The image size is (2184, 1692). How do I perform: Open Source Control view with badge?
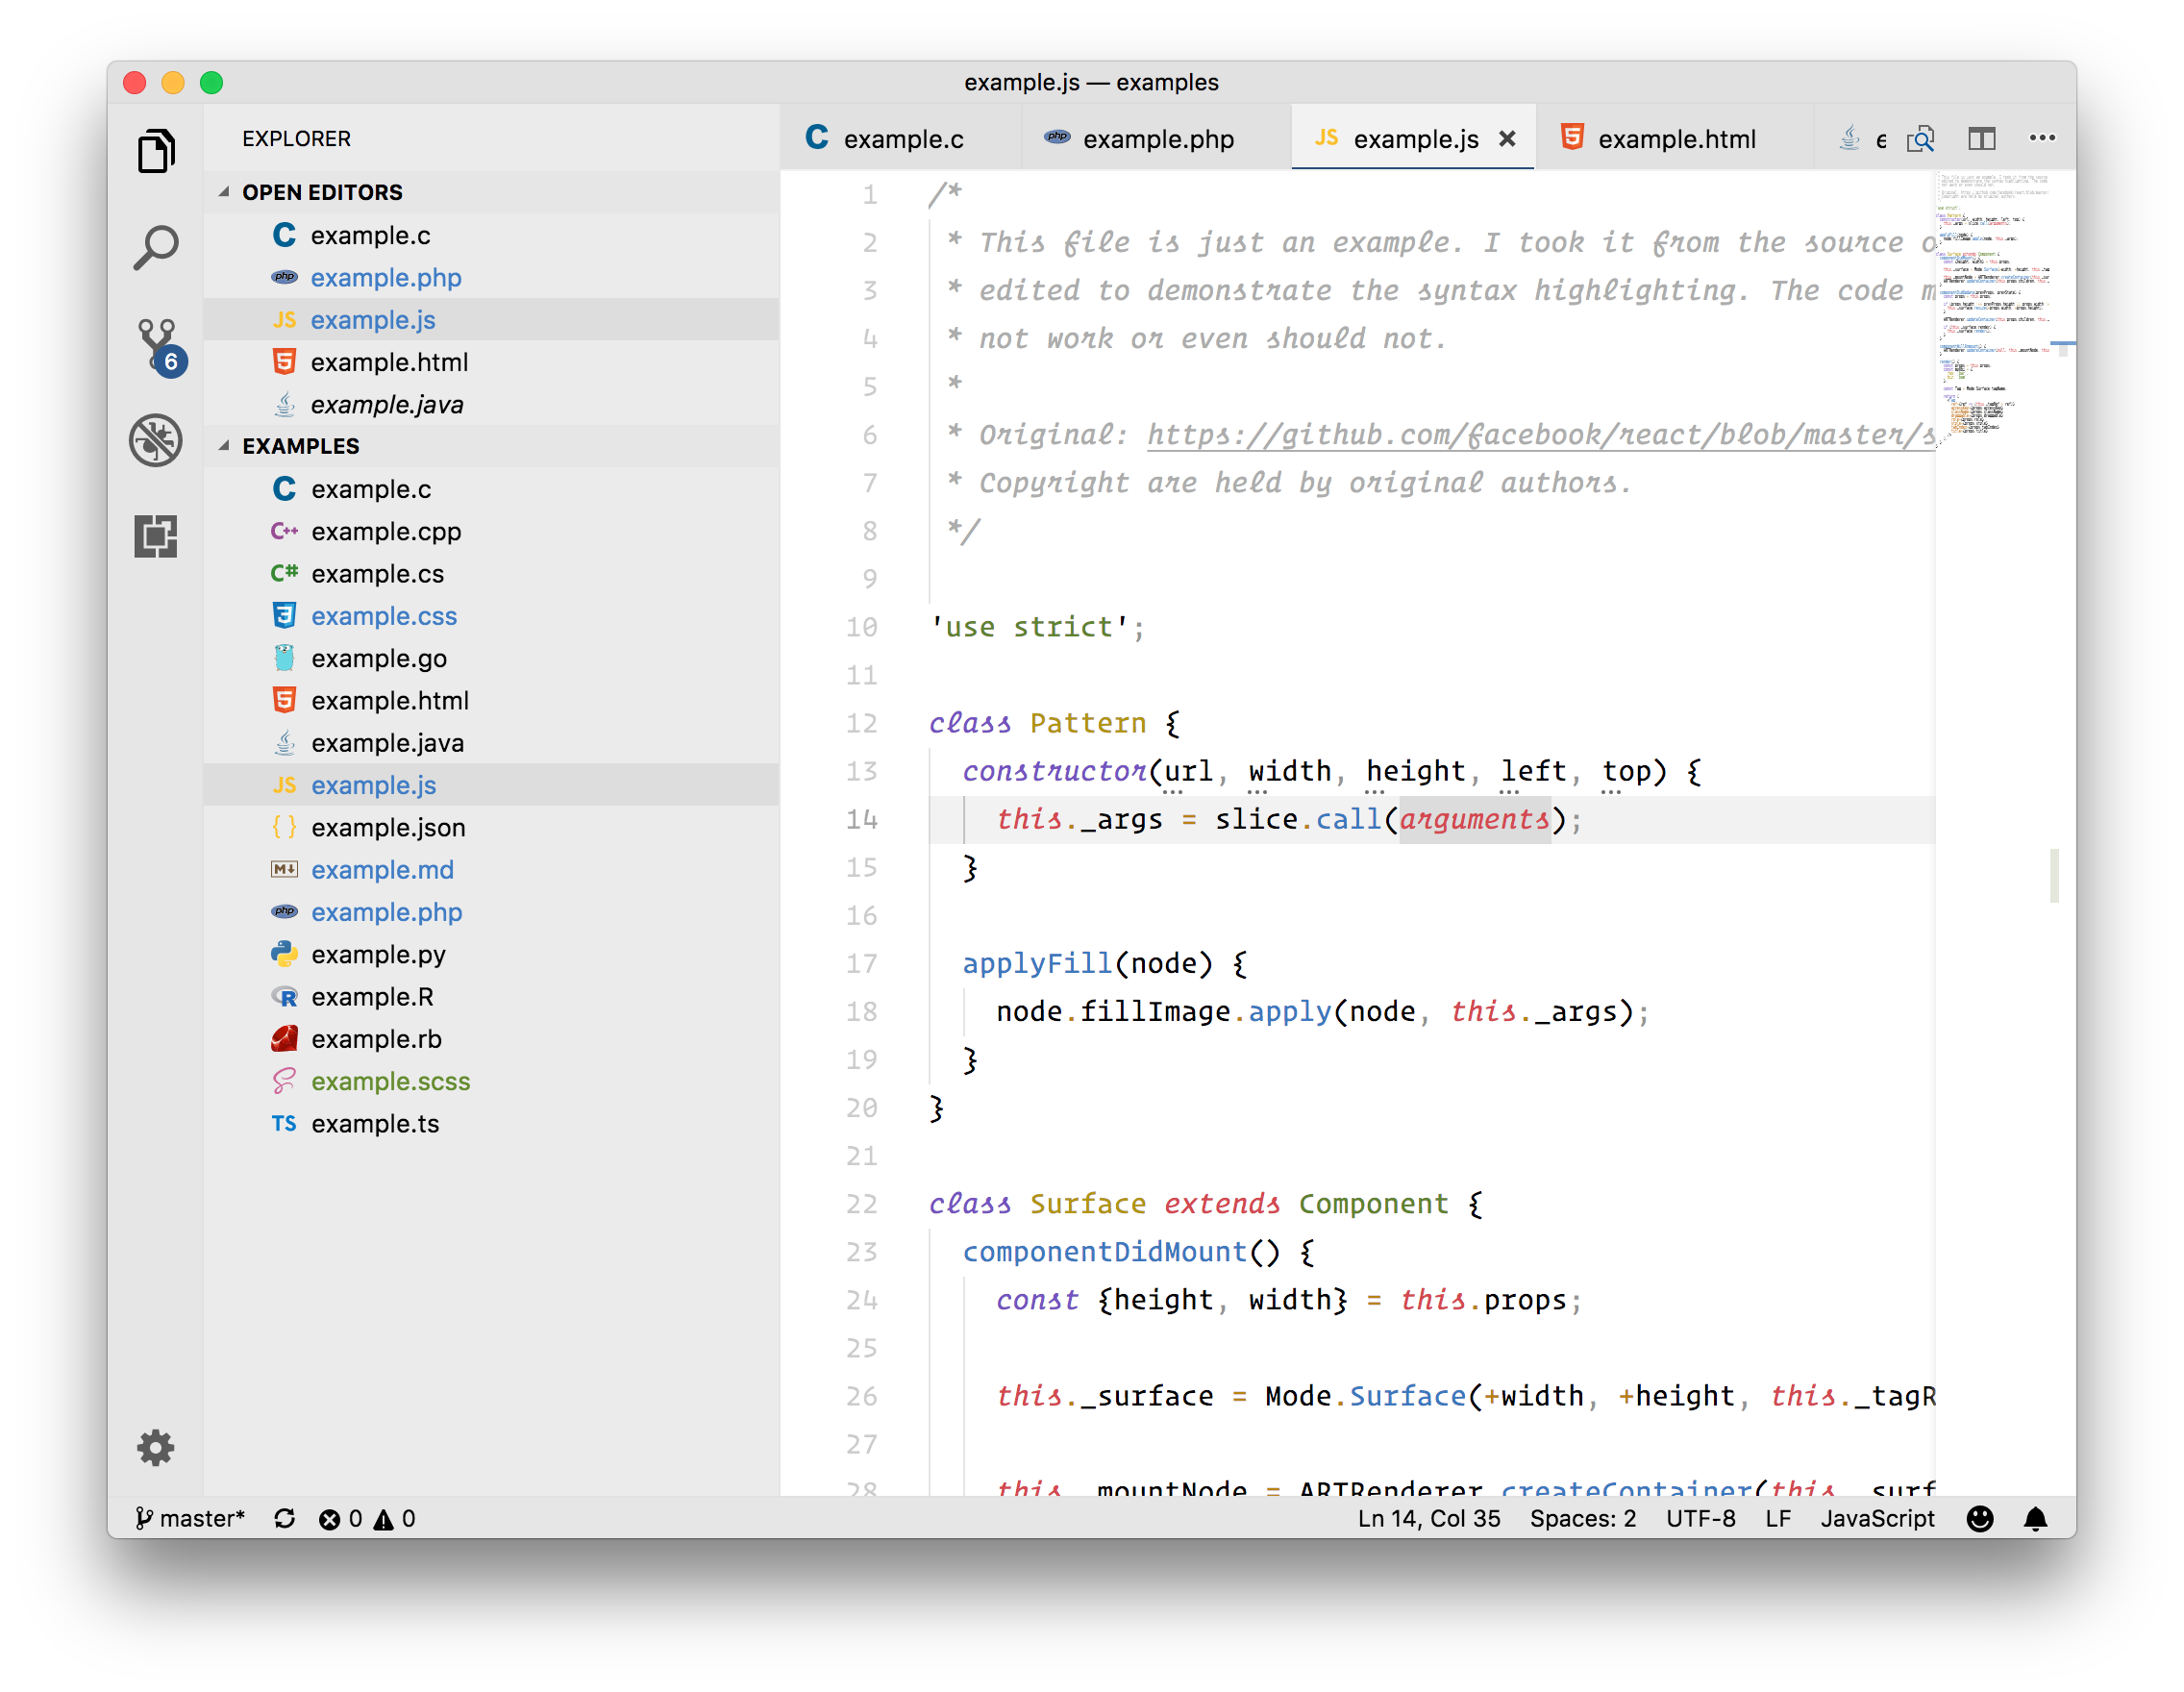157,343
